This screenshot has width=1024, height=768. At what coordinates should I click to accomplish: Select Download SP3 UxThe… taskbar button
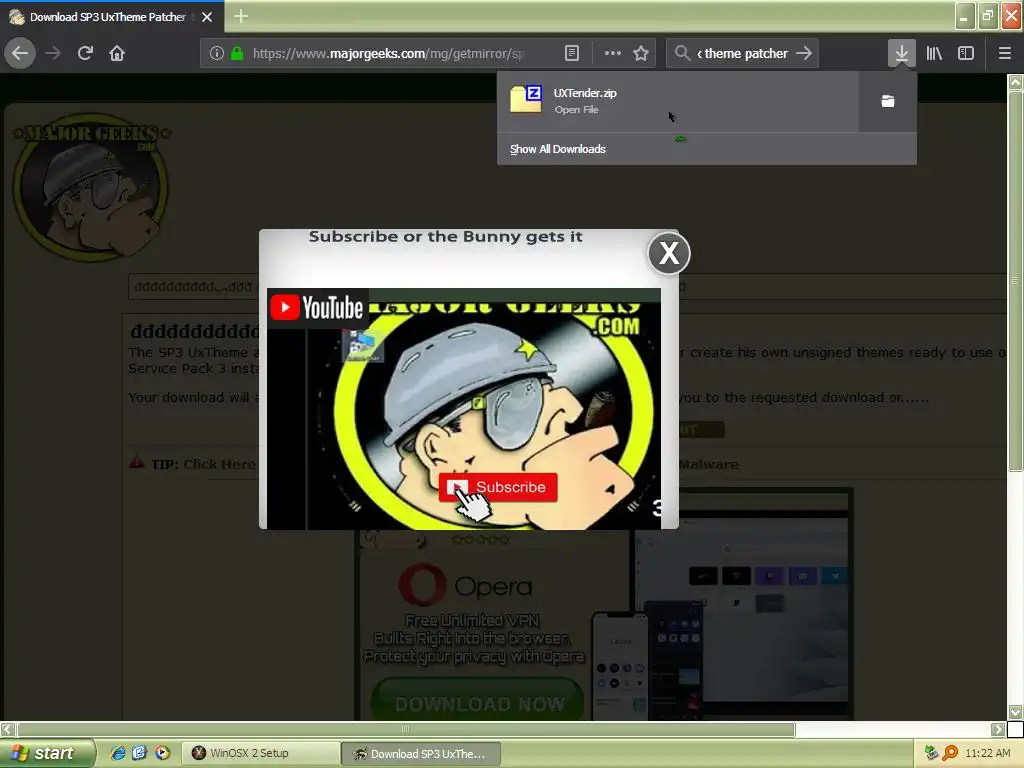[x=421, y=754]
